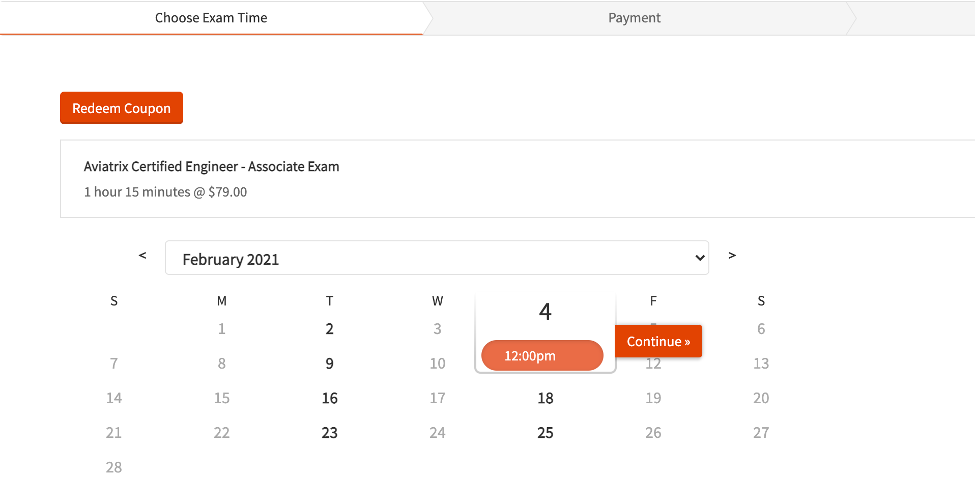Click February 1 on the calendar

point(222,329)
